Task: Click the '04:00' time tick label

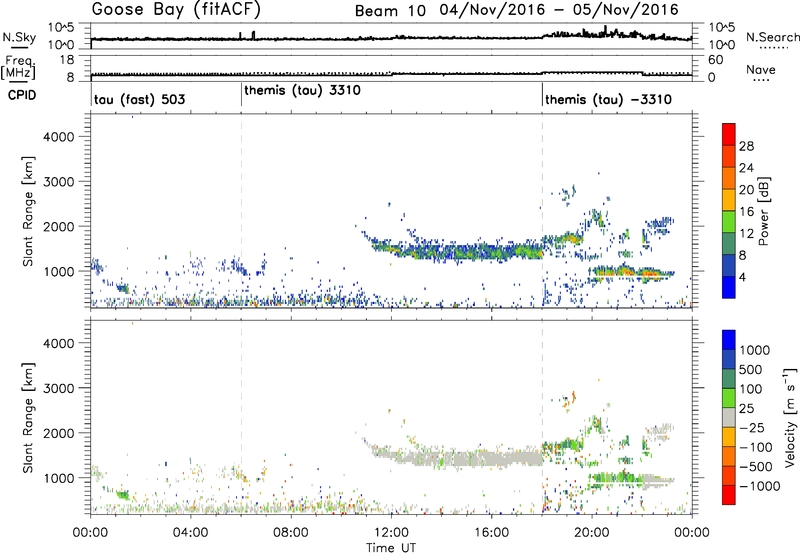Action: 190,533
